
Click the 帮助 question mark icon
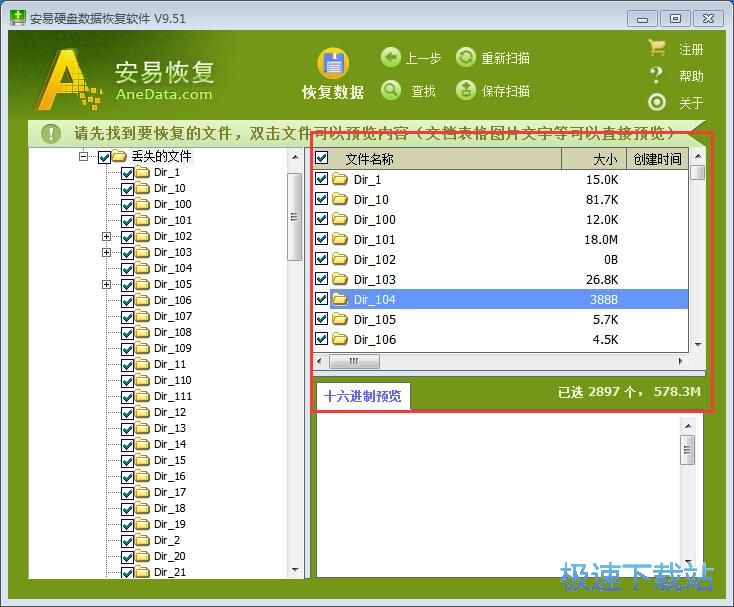point(657,75)
